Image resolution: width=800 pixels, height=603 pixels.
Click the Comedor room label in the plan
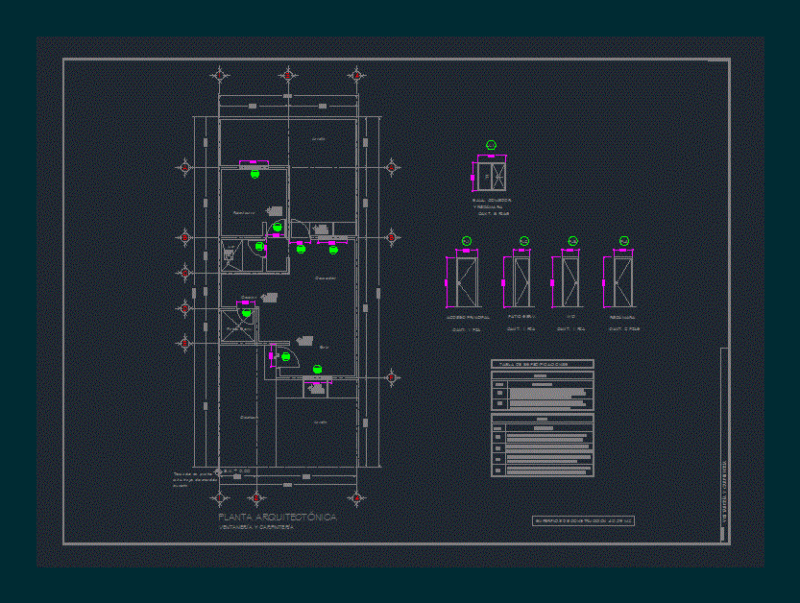pyautogui.click(x=326, y=278)
